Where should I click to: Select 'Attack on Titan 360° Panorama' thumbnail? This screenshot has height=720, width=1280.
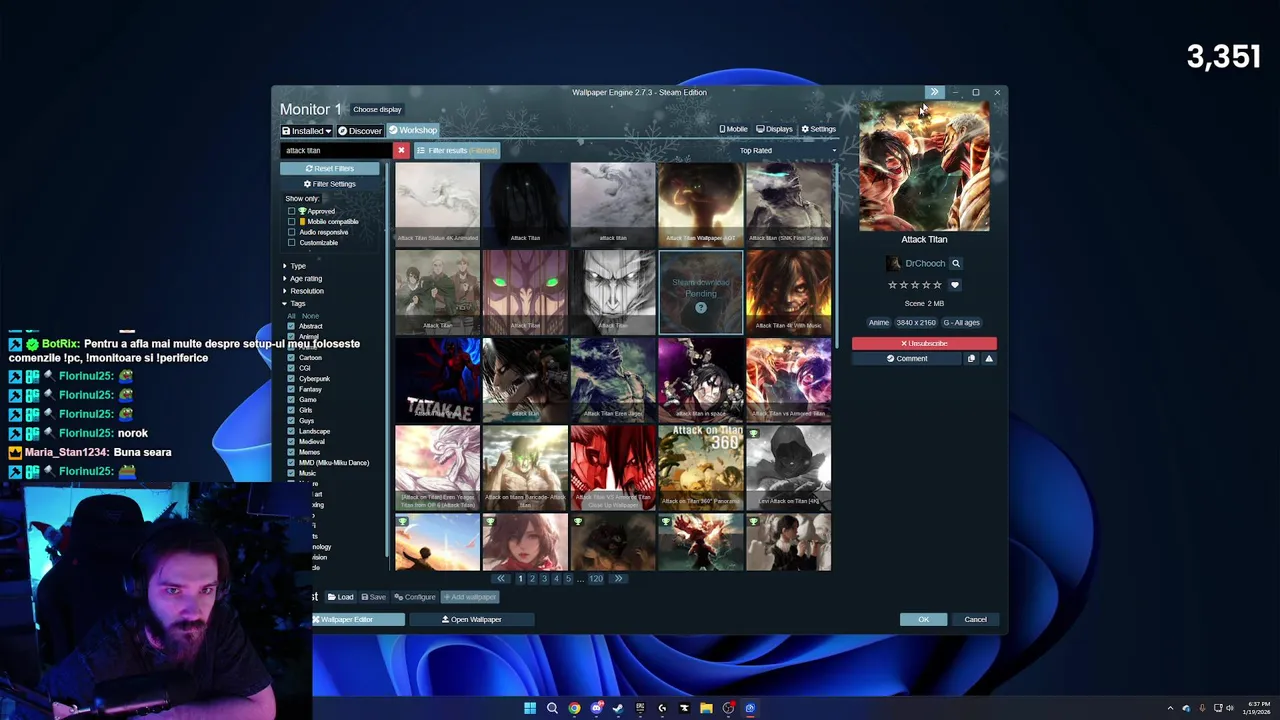tap(700, 467)
